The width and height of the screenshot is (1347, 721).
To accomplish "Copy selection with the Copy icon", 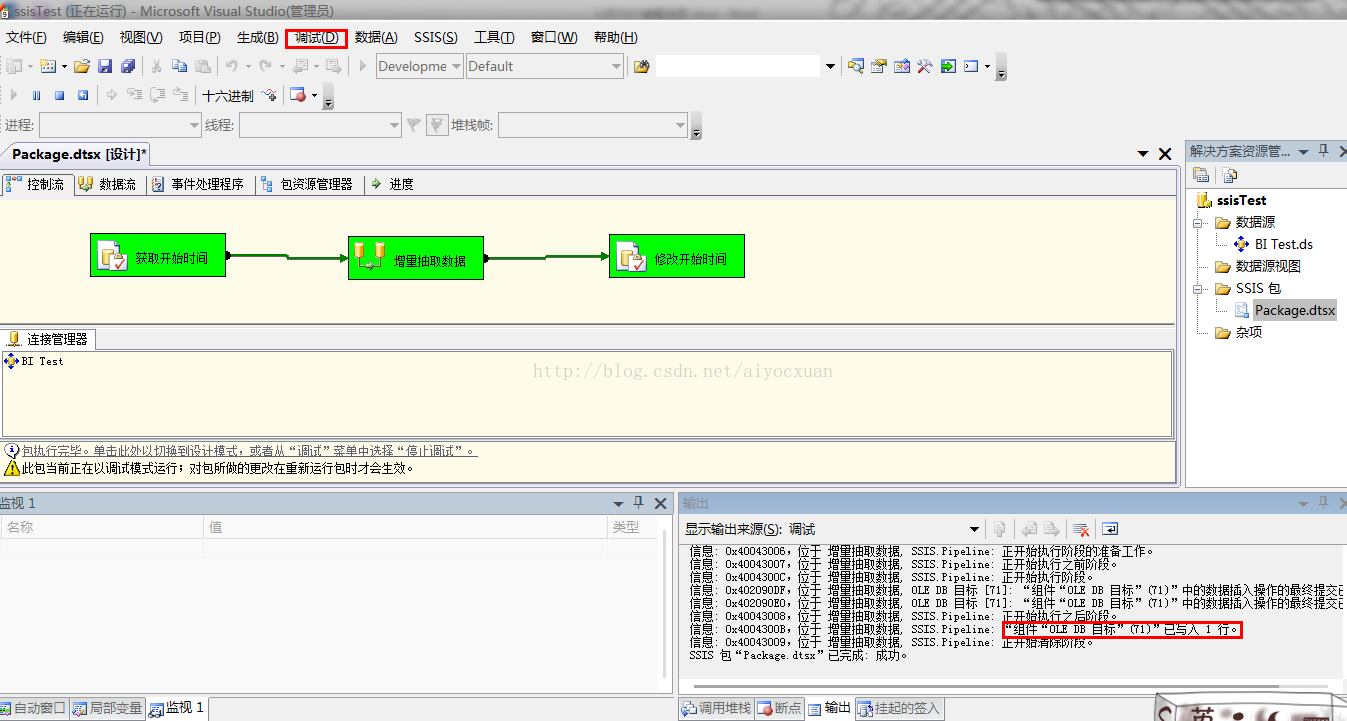I will (179, 67).
